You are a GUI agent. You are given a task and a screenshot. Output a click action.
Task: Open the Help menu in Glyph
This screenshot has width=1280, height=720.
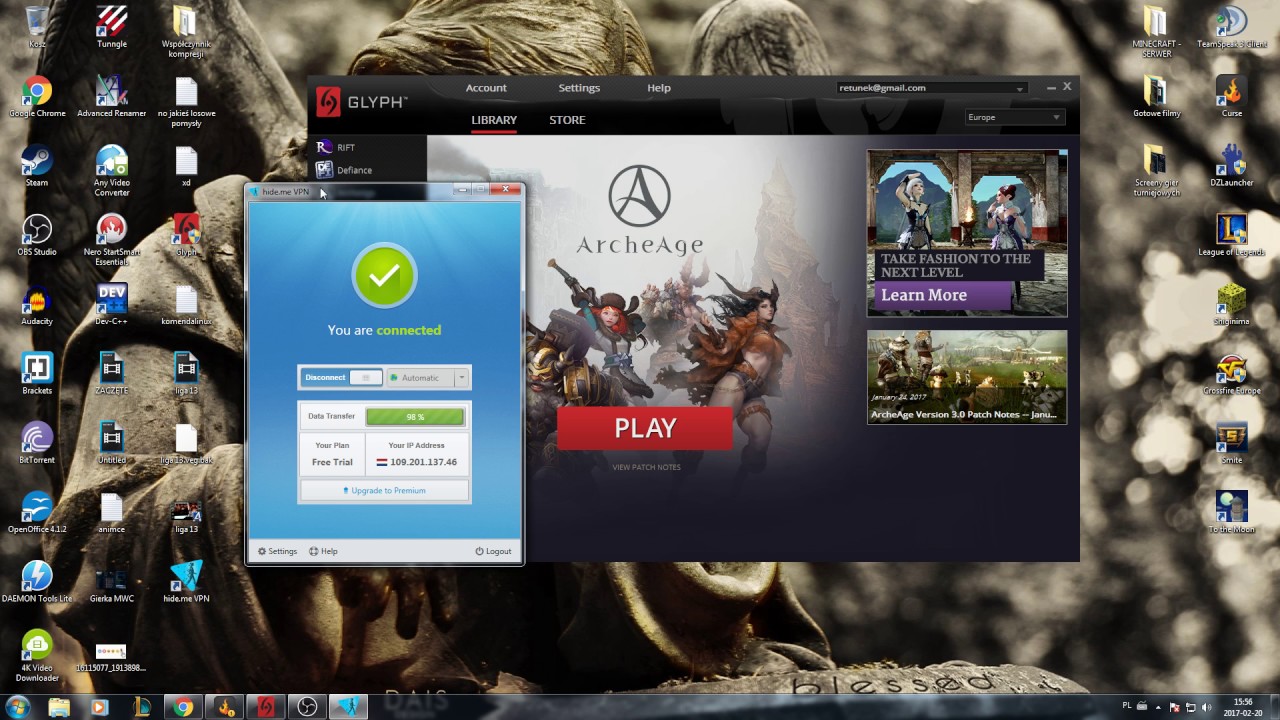point(659,88)
